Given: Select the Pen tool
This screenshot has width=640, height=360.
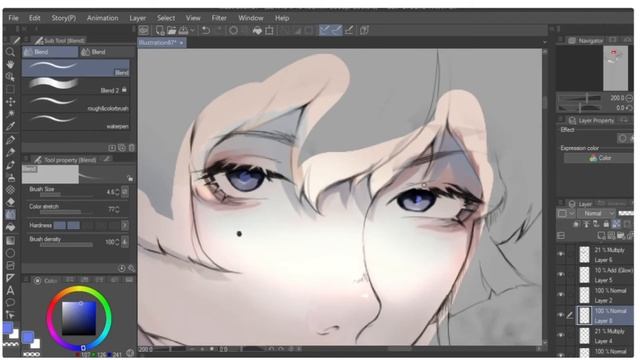Looking at the screenshot, I should 10,140.
